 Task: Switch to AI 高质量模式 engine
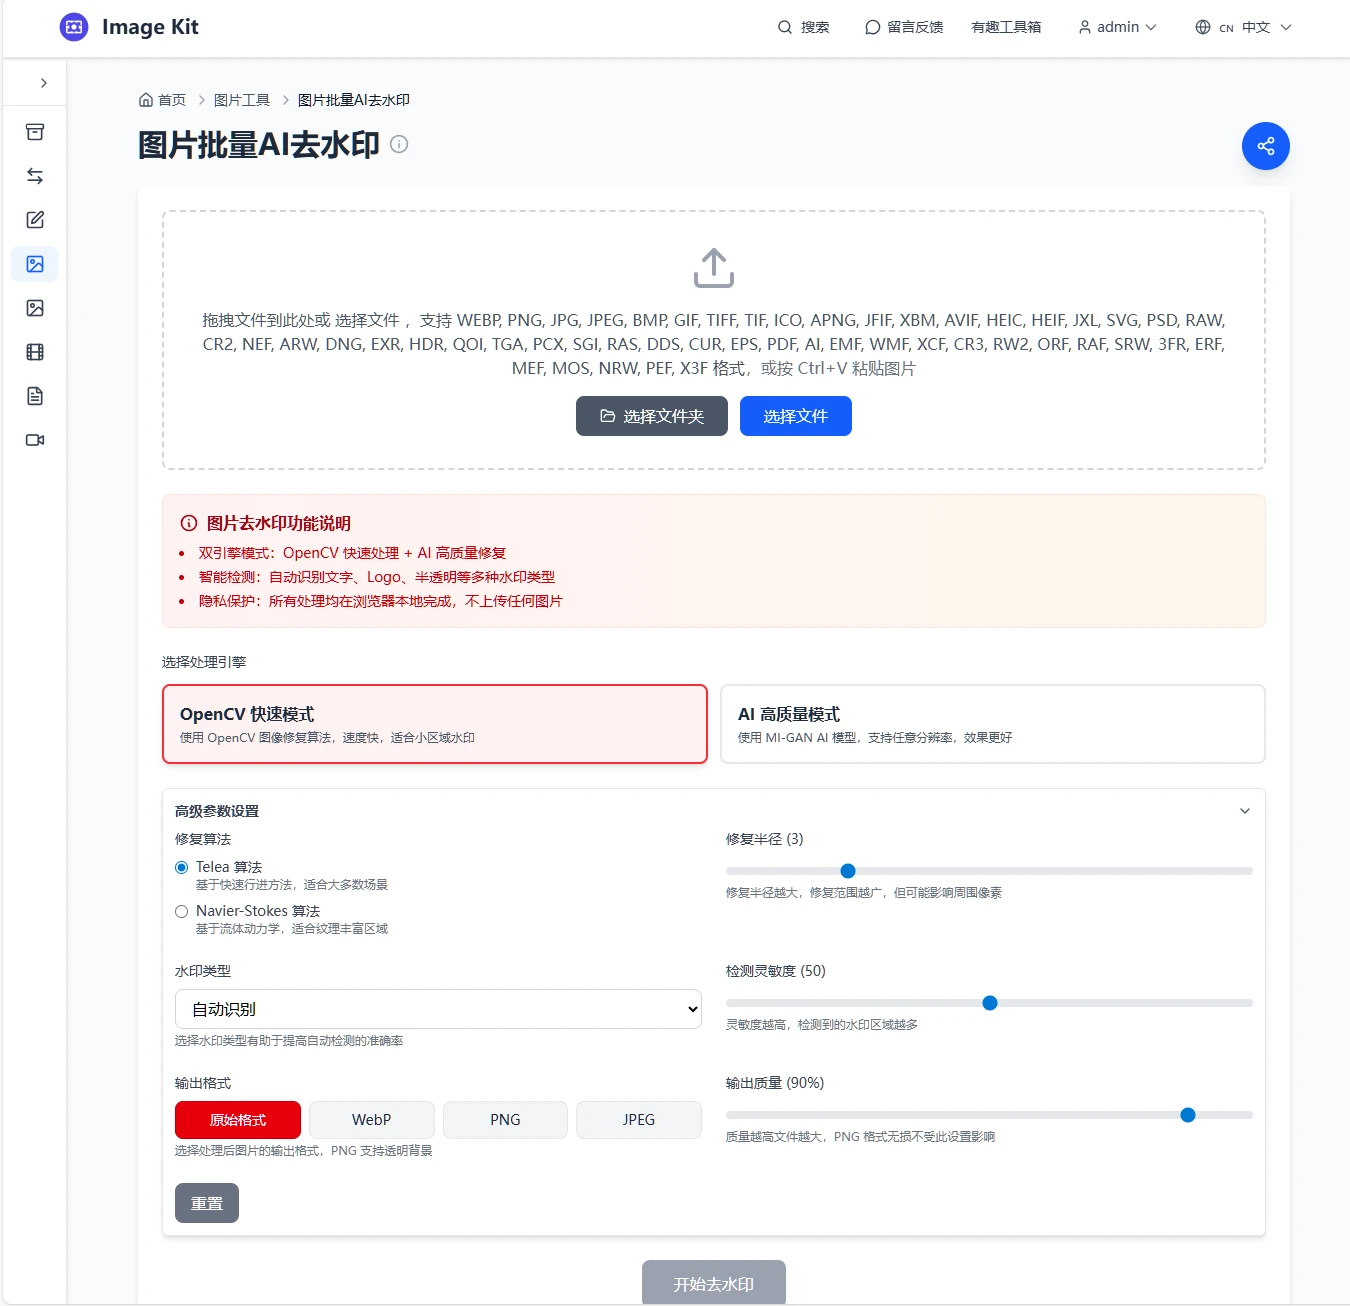coord(992,723)
